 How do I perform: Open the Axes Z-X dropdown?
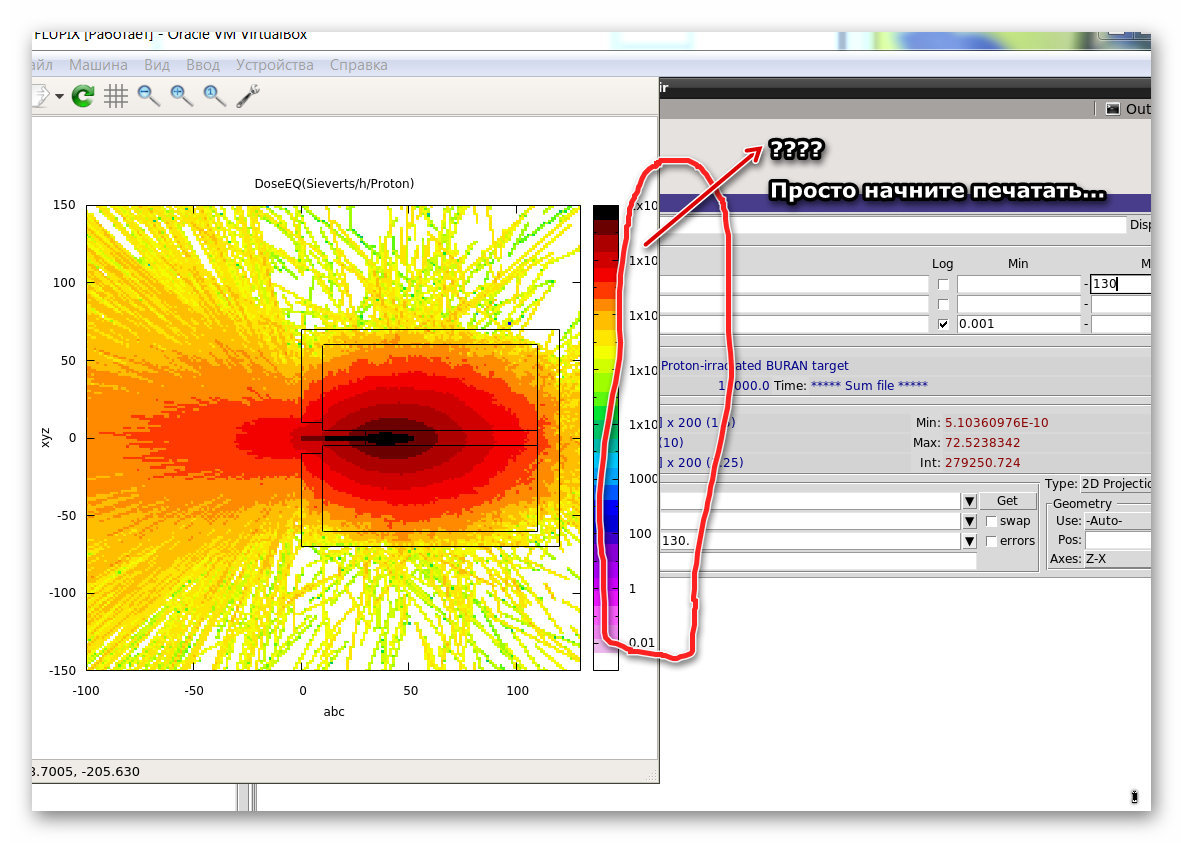coord(1117,559)
